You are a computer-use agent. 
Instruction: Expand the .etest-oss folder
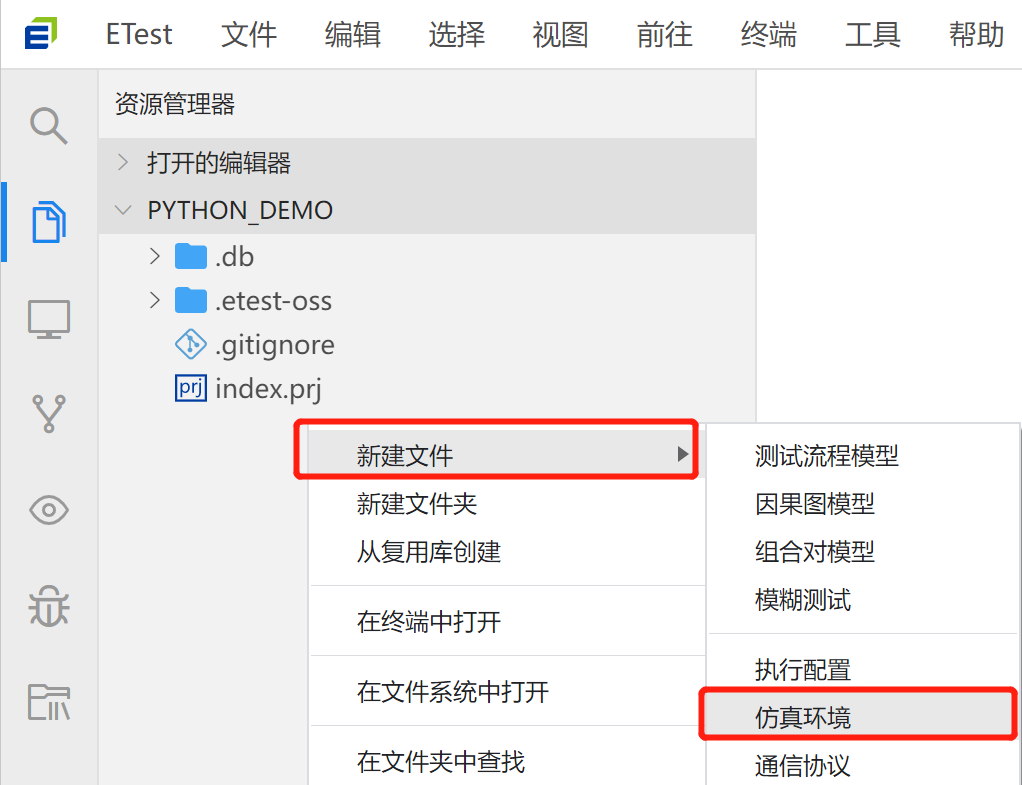(x=153, y=300)
